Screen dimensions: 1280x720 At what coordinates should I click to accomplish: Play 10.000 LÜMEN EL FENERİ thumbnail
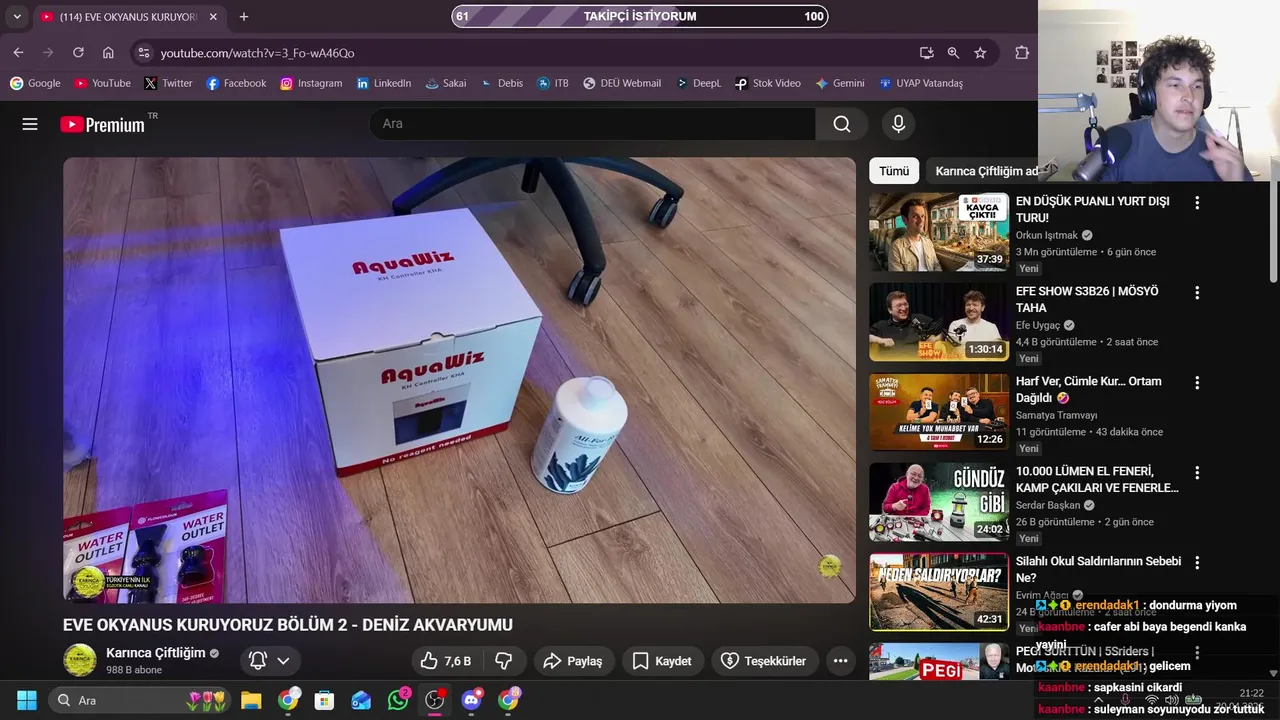tap(939, 502)
